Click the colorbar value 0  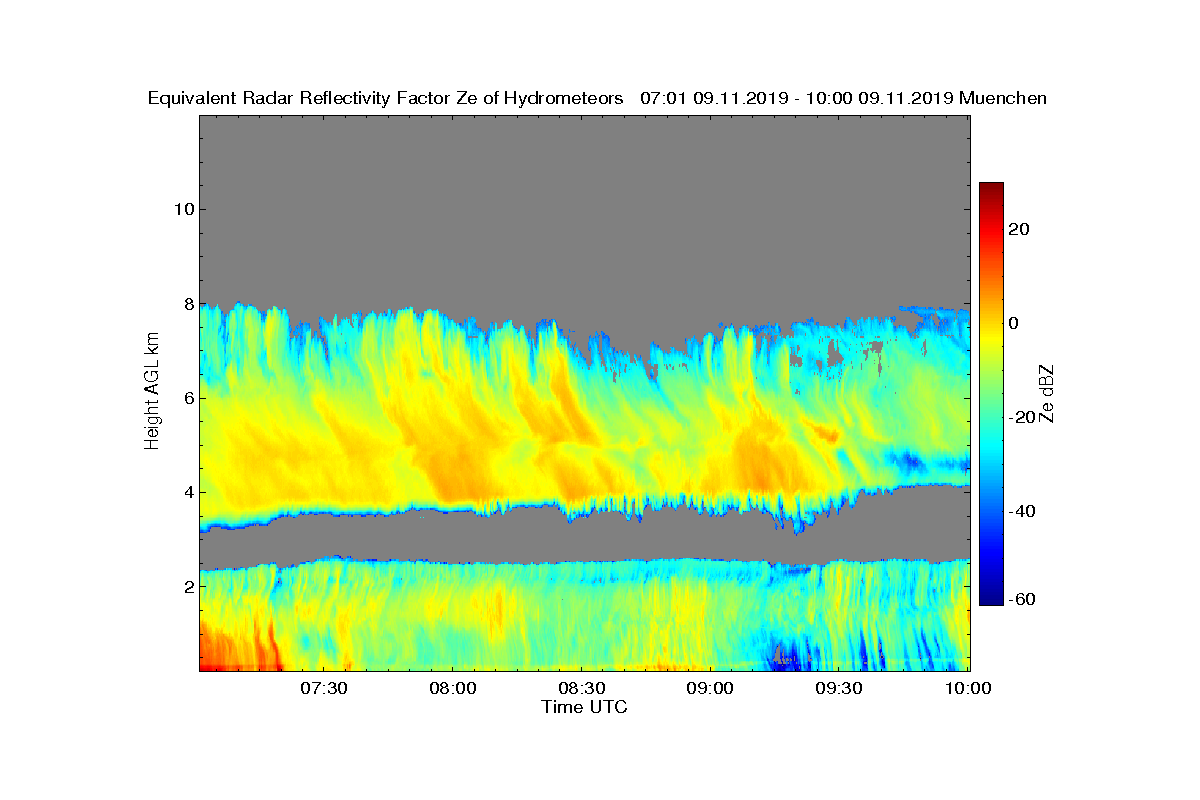click(1013, 323)
